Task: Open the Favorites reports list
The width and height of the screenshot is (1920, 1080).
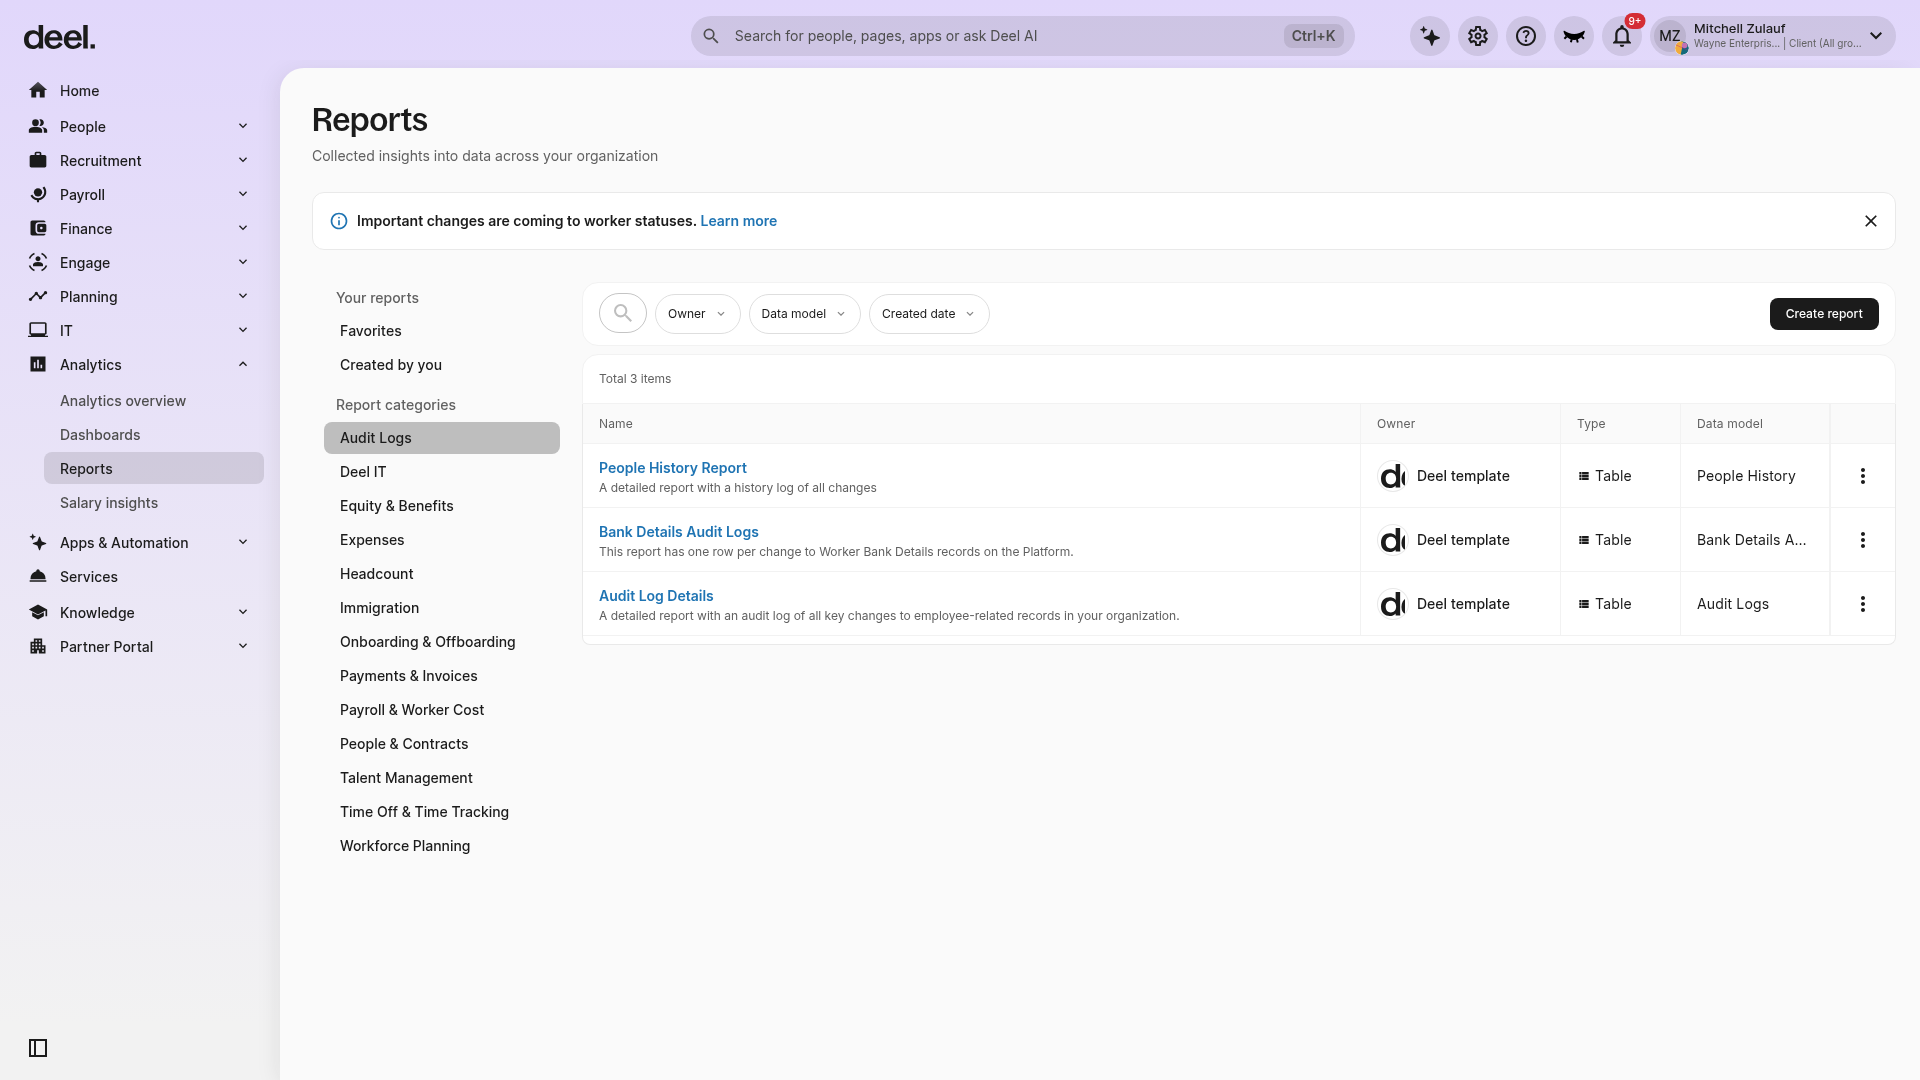Action: tap(442, 331)
